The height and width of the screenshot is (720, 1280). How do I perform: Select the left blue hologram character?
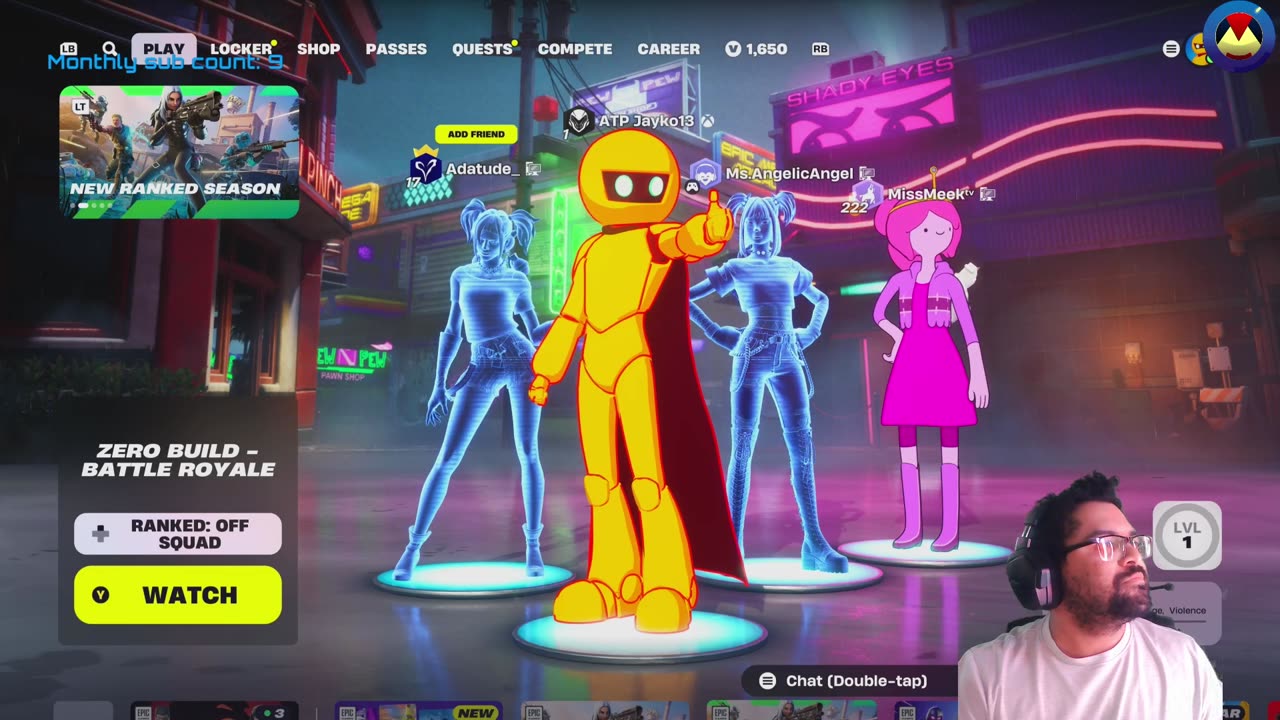[485, 390]
